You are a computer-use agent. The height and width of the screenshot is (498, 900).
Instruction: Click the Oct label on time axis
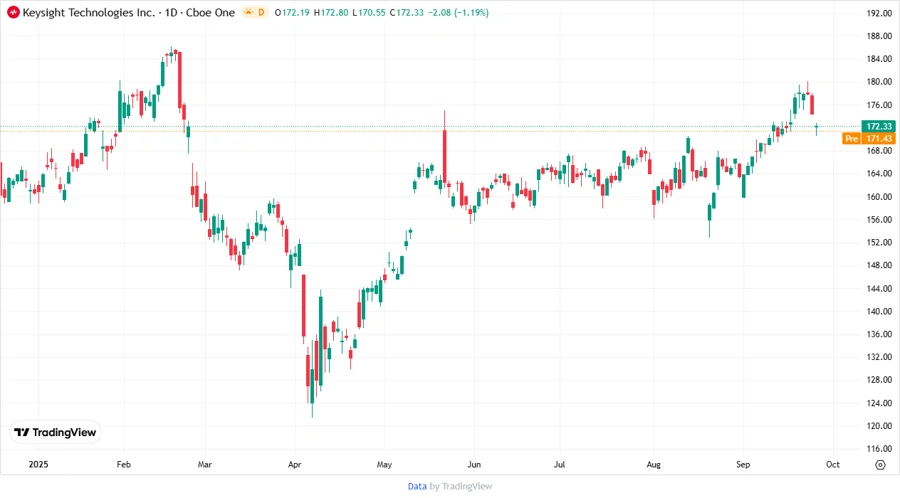(832, 465)
